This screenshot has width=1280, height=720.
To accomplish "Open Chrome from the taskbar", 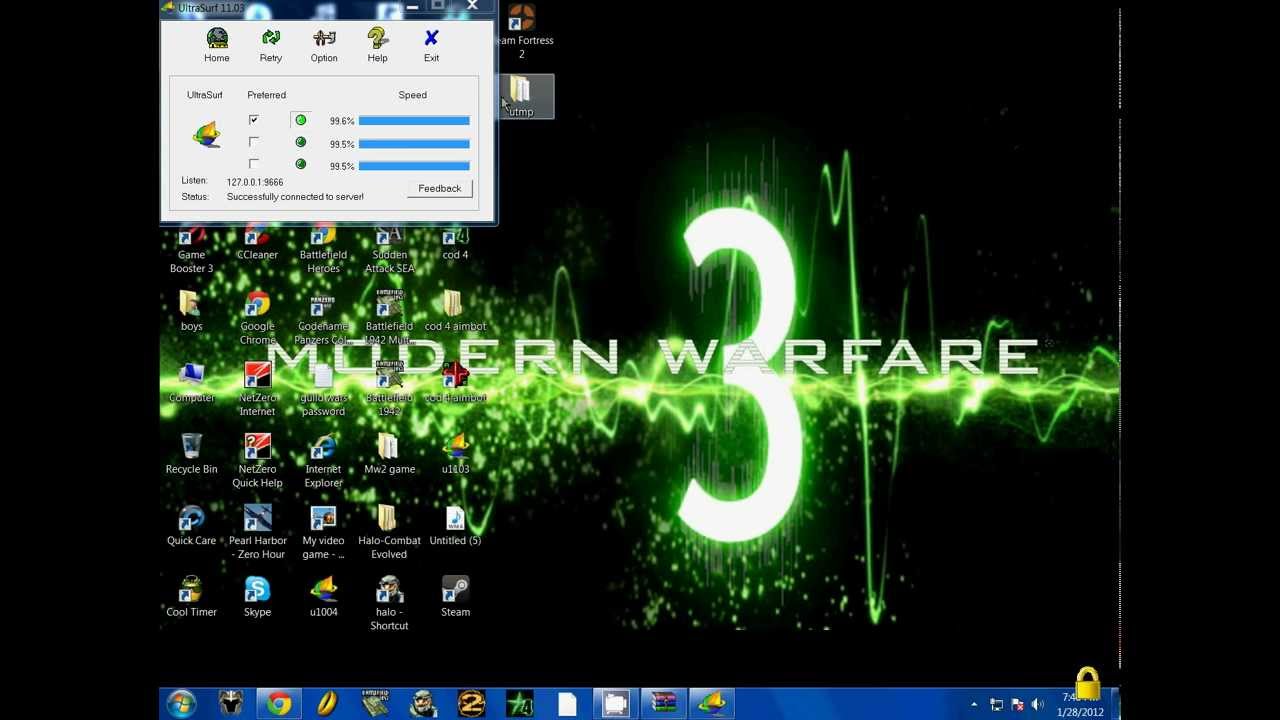I will point(279,704).
